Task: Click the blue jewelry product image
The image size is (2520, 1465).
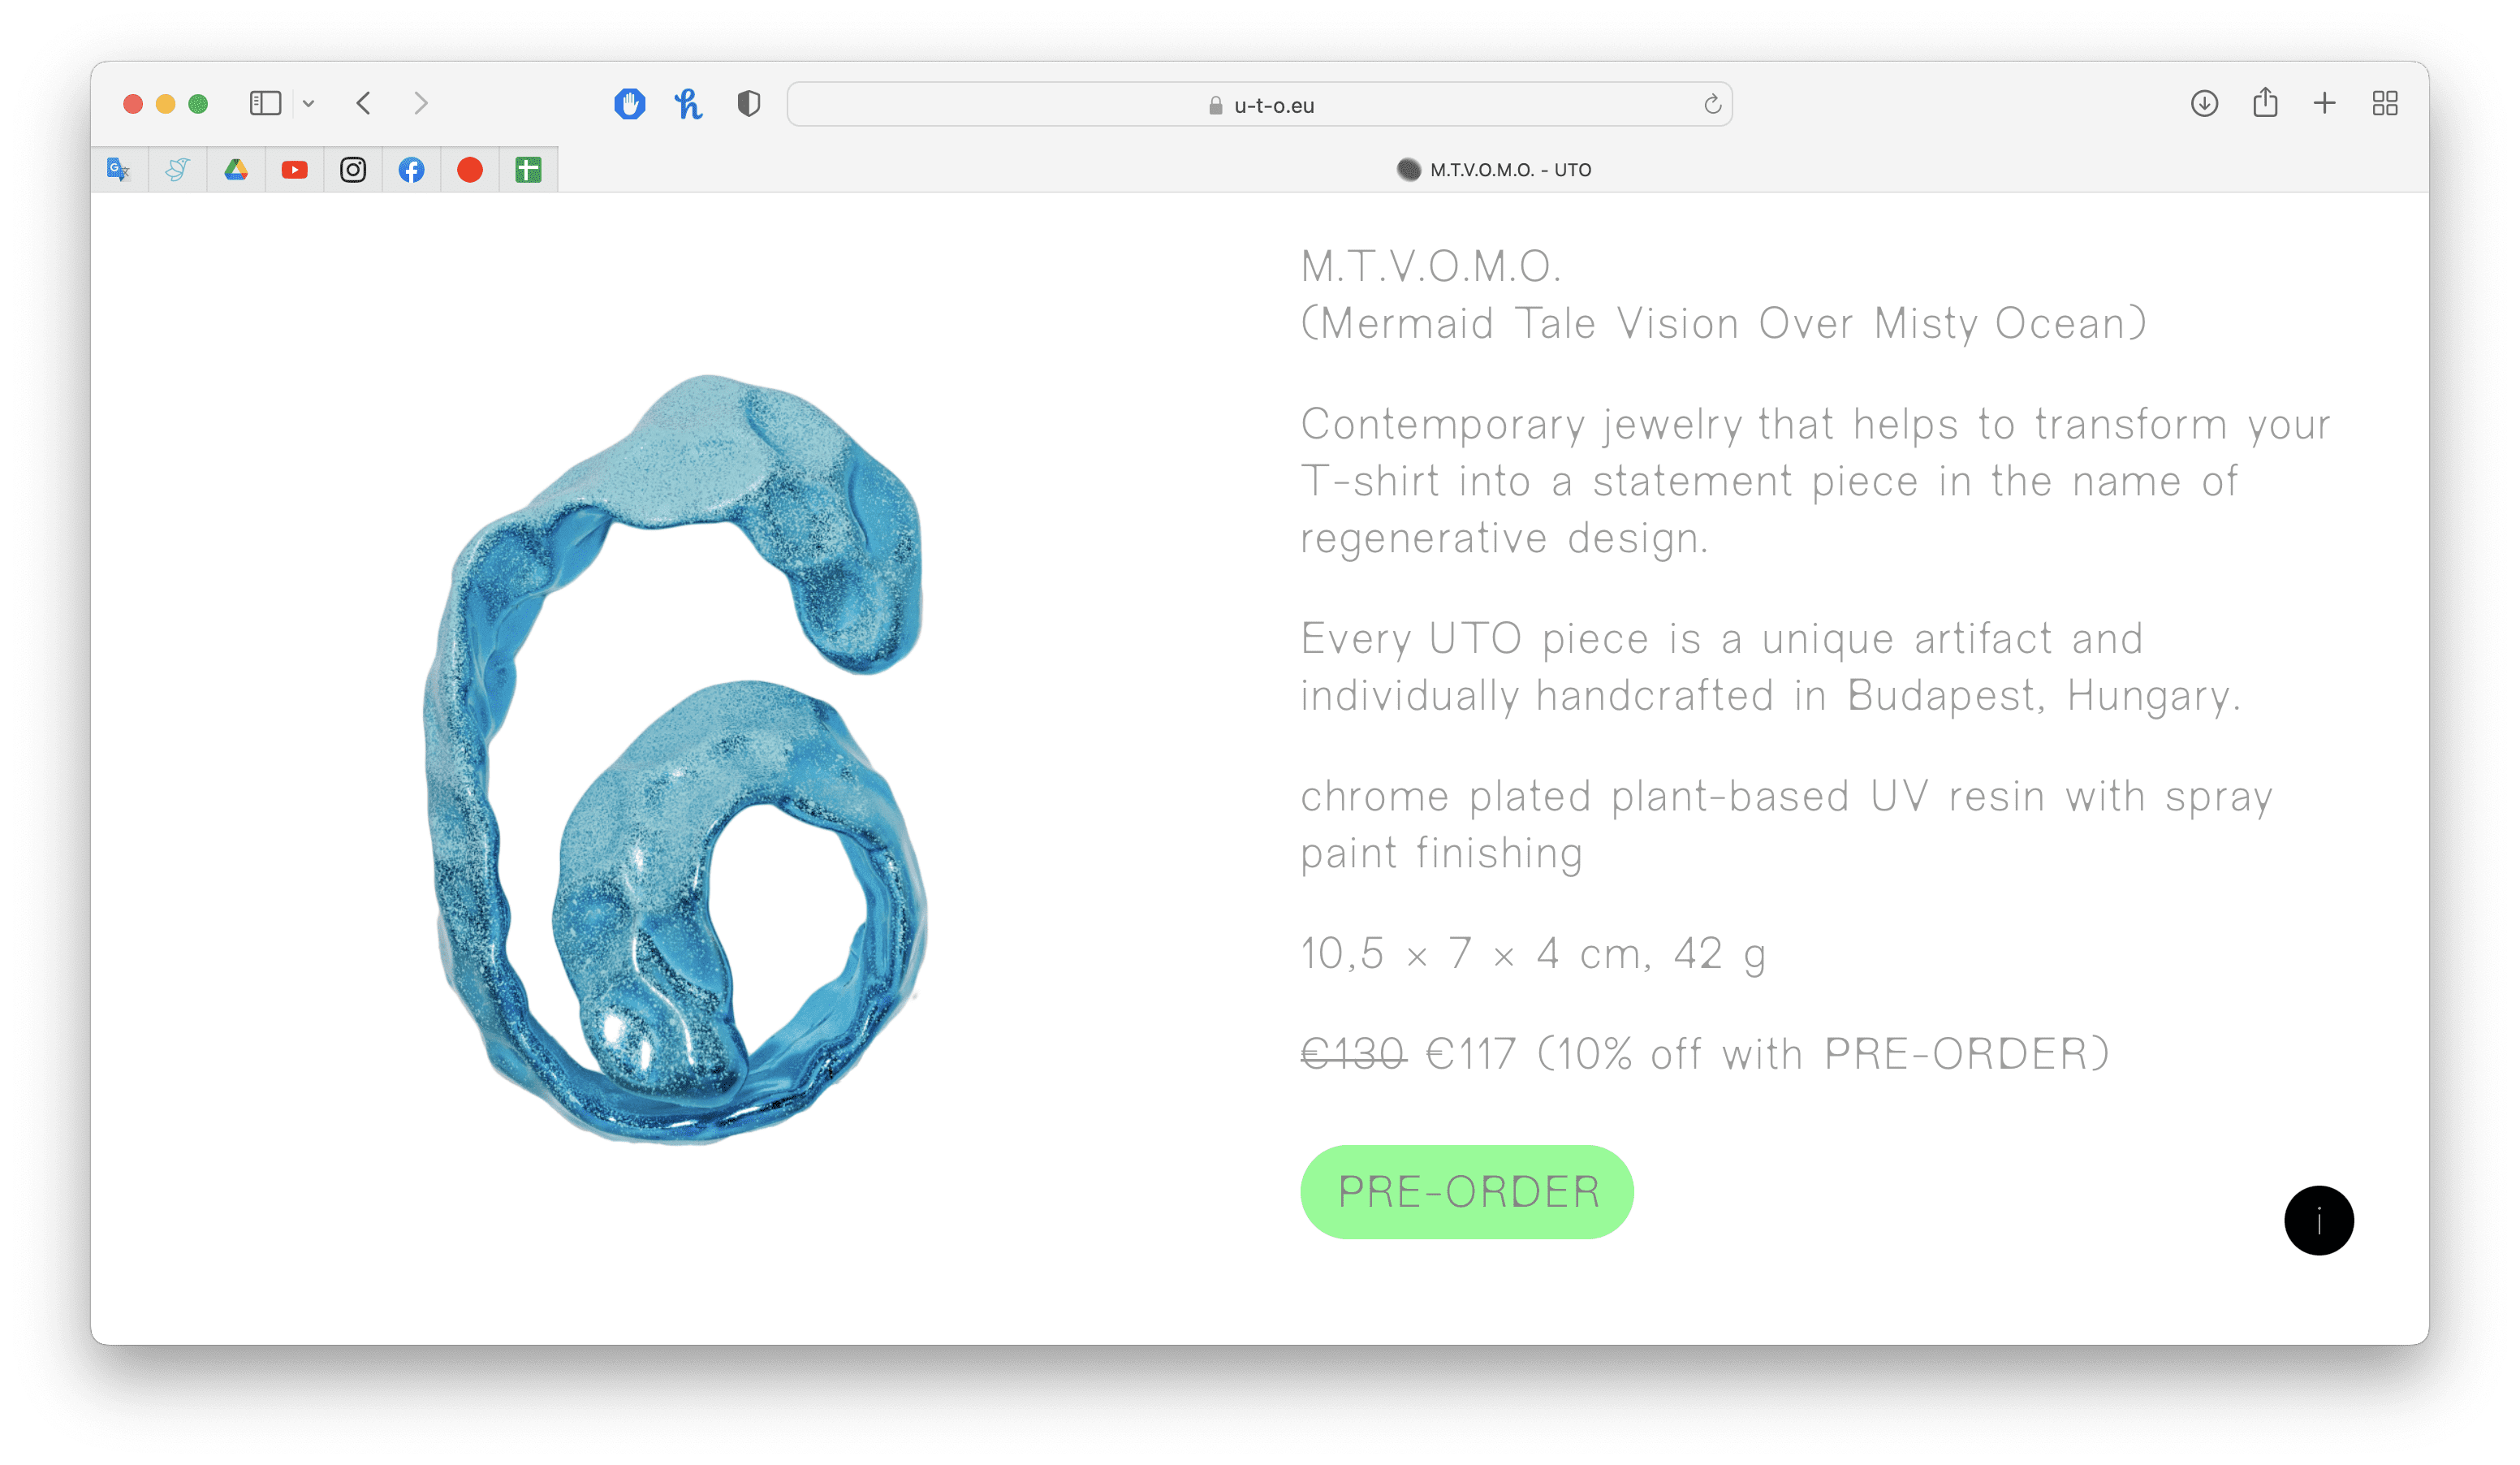Action: (676, 760)
